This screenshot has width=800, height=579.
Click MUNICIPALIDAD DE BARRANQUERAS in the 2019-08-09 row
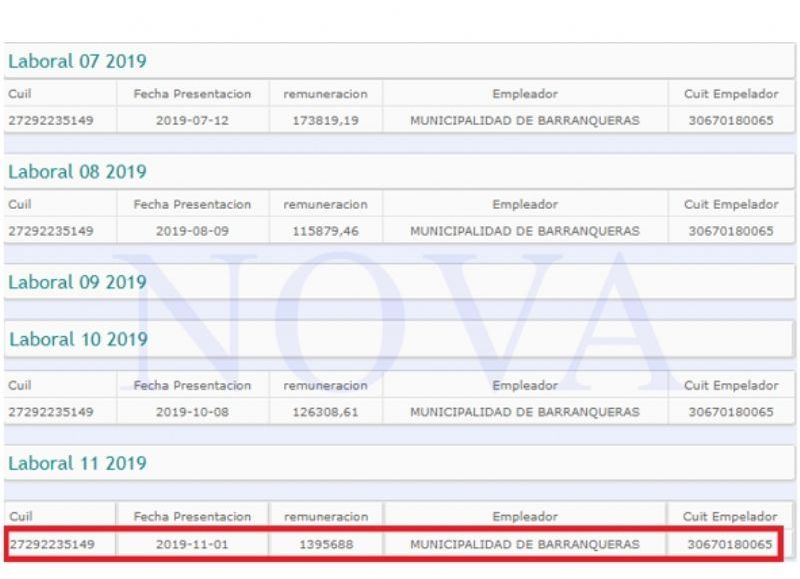coord(525,231)
